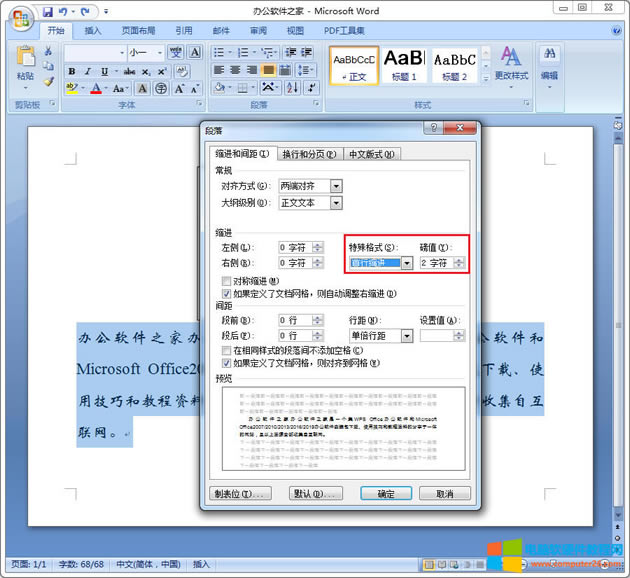Toggle 在相同样式的段落间不添加空格 checkbox

pyautogui.click(x=227, y=352)
